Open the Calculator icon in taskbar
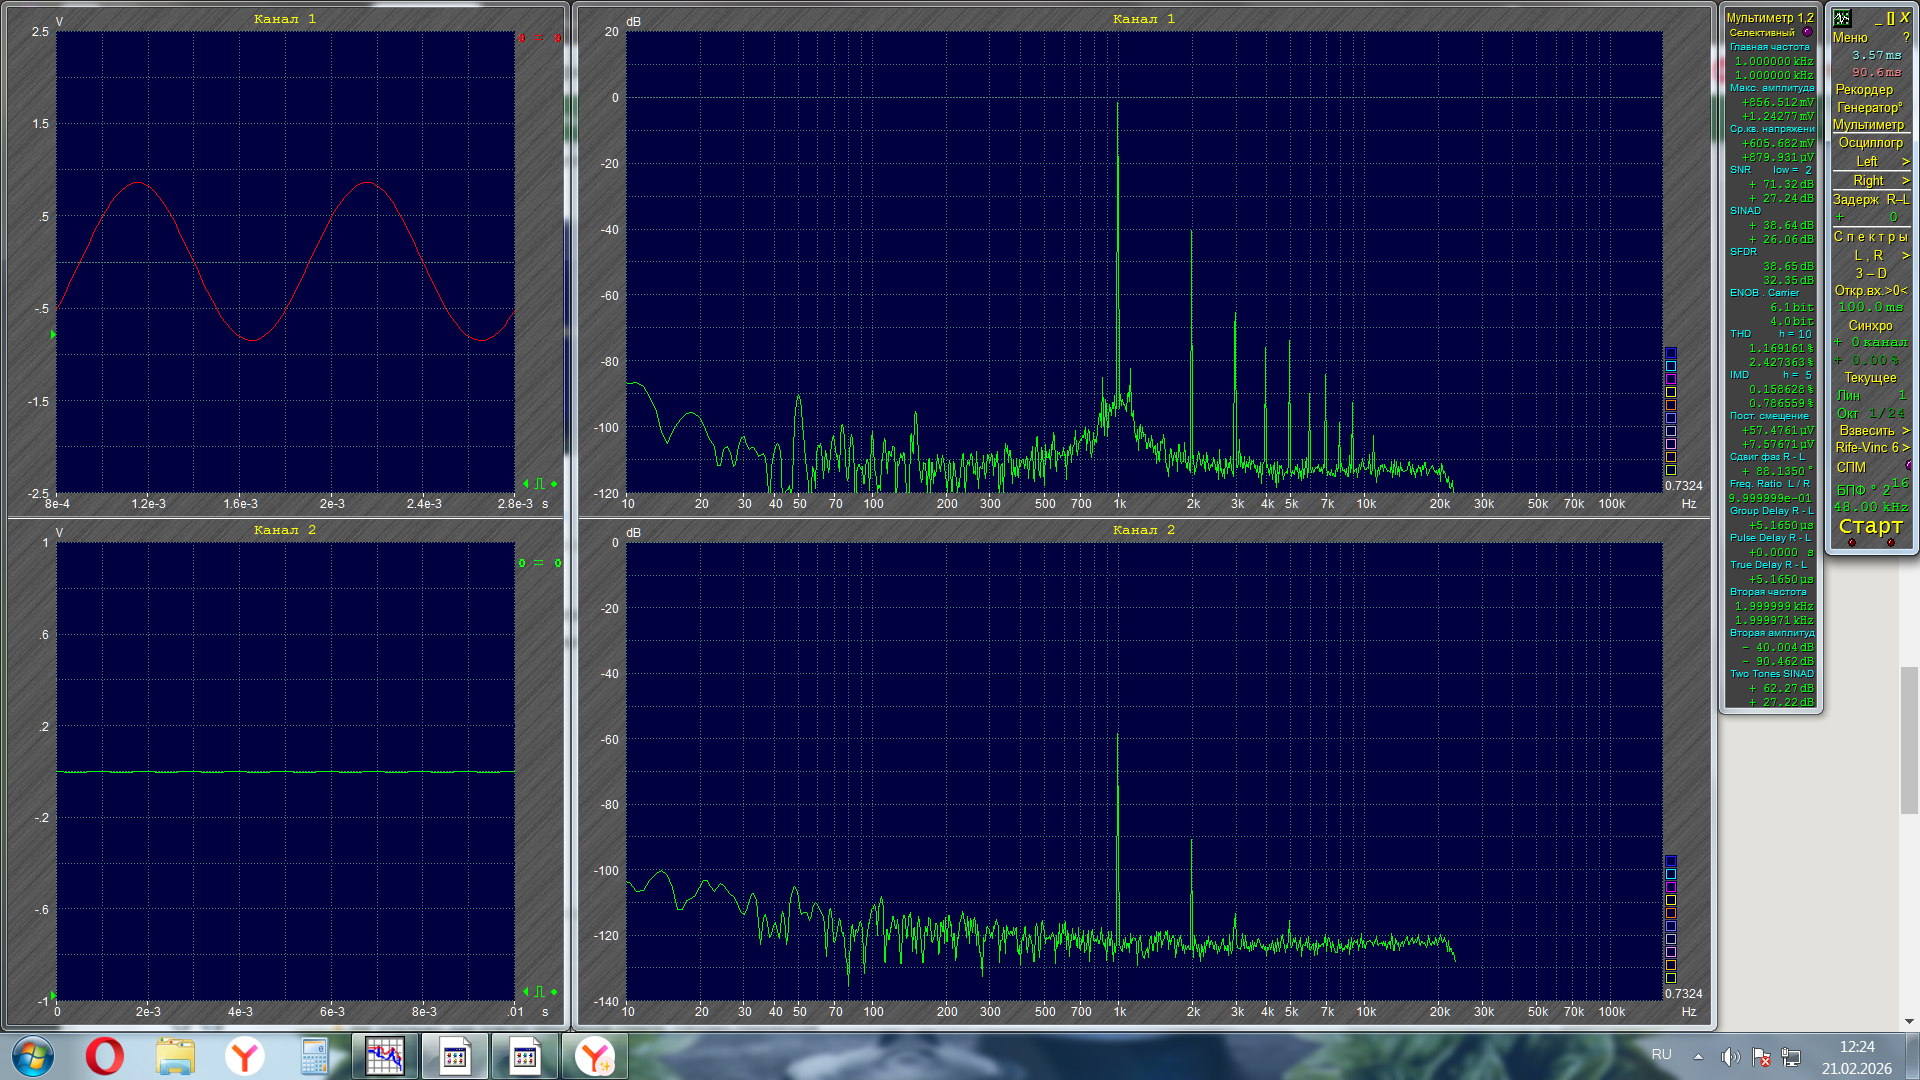This screenshot has height=1080, width=1920. click(314, 1056)
